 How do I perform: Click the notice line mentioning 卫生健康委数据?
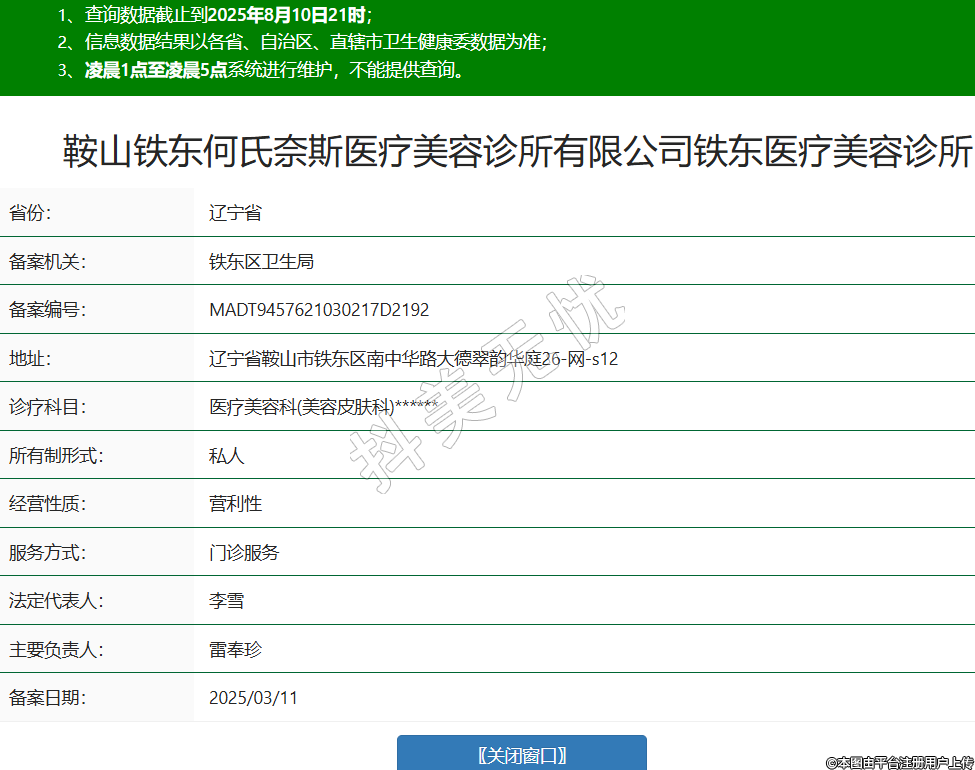coord(302,42)
